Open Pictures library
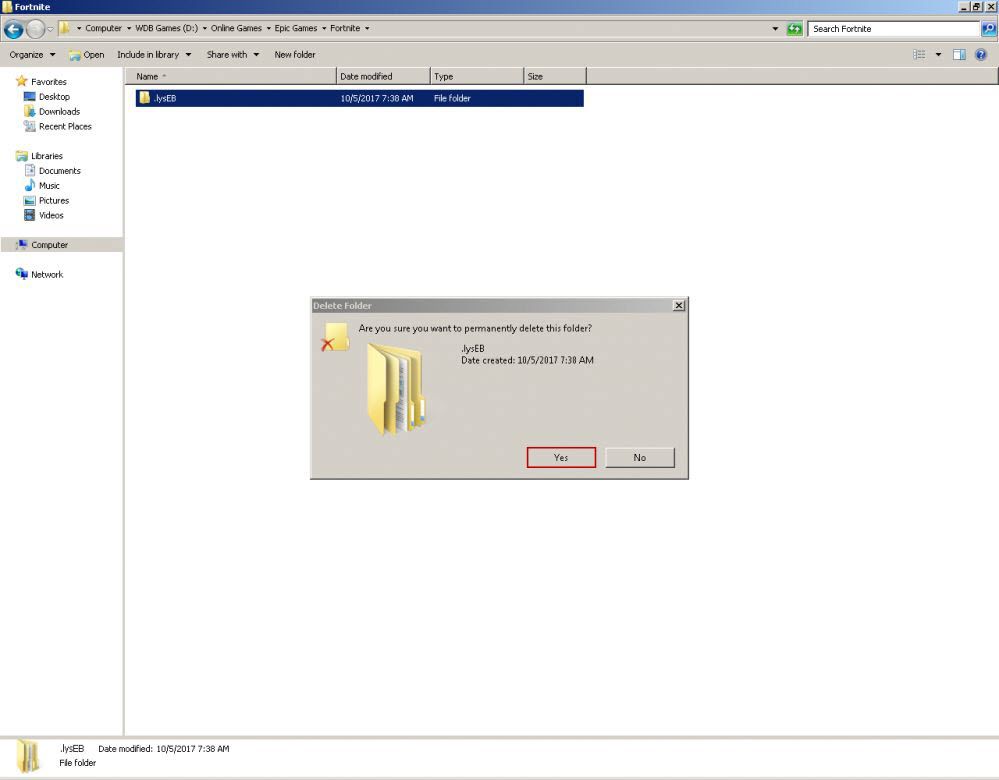The height and width of the screenshot is (780, 999). [54, 200]
